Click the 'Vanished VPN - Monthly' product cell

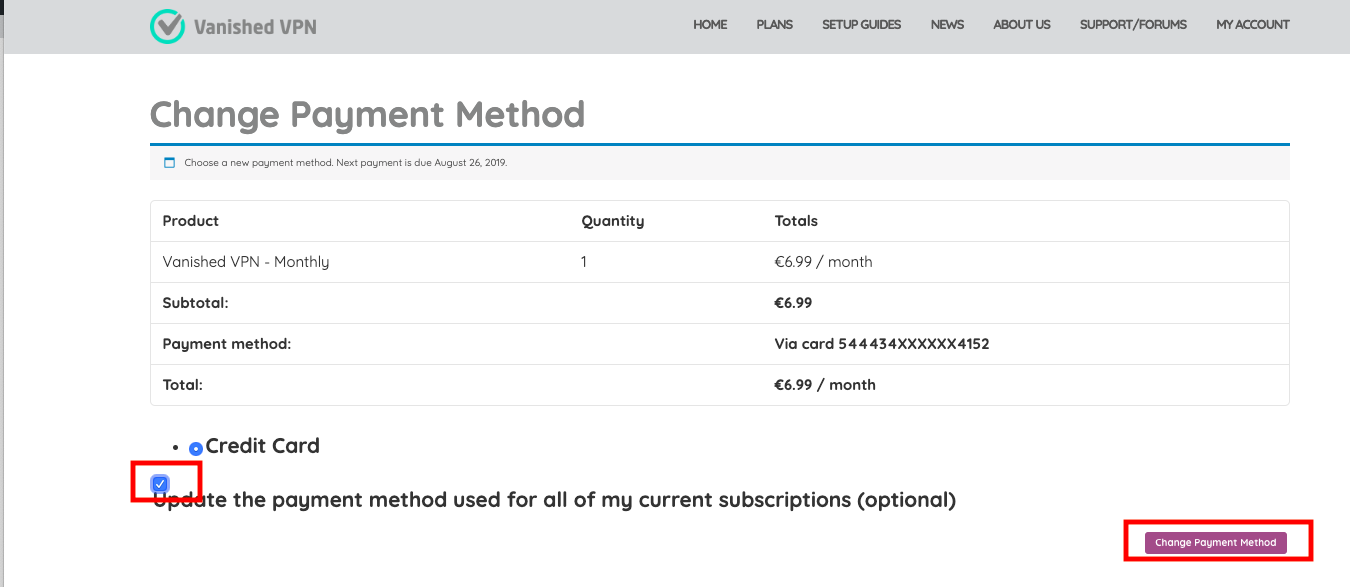(x=246, y=262)
